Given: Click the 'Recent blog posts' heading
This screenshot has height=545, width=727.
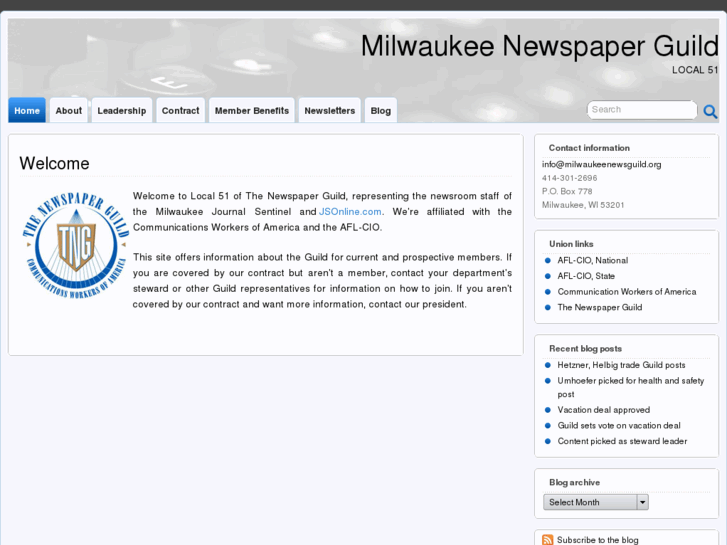Looking at the screenshot, I should click(585, 349).
